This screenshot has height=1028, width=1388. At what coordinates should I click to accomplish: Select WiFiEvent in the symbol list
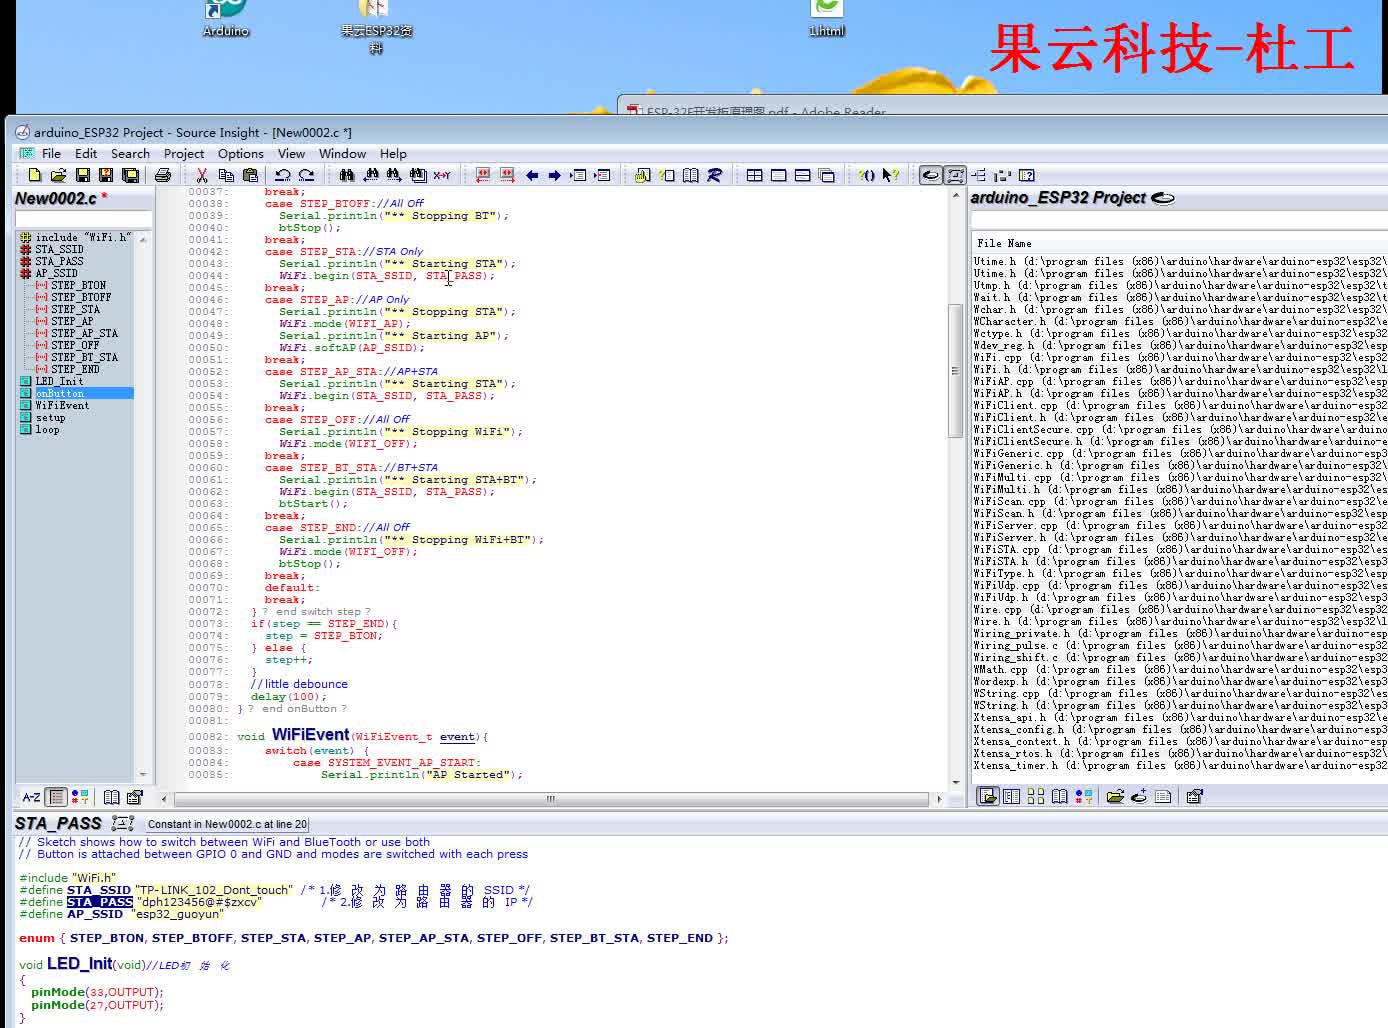(62, 405)
